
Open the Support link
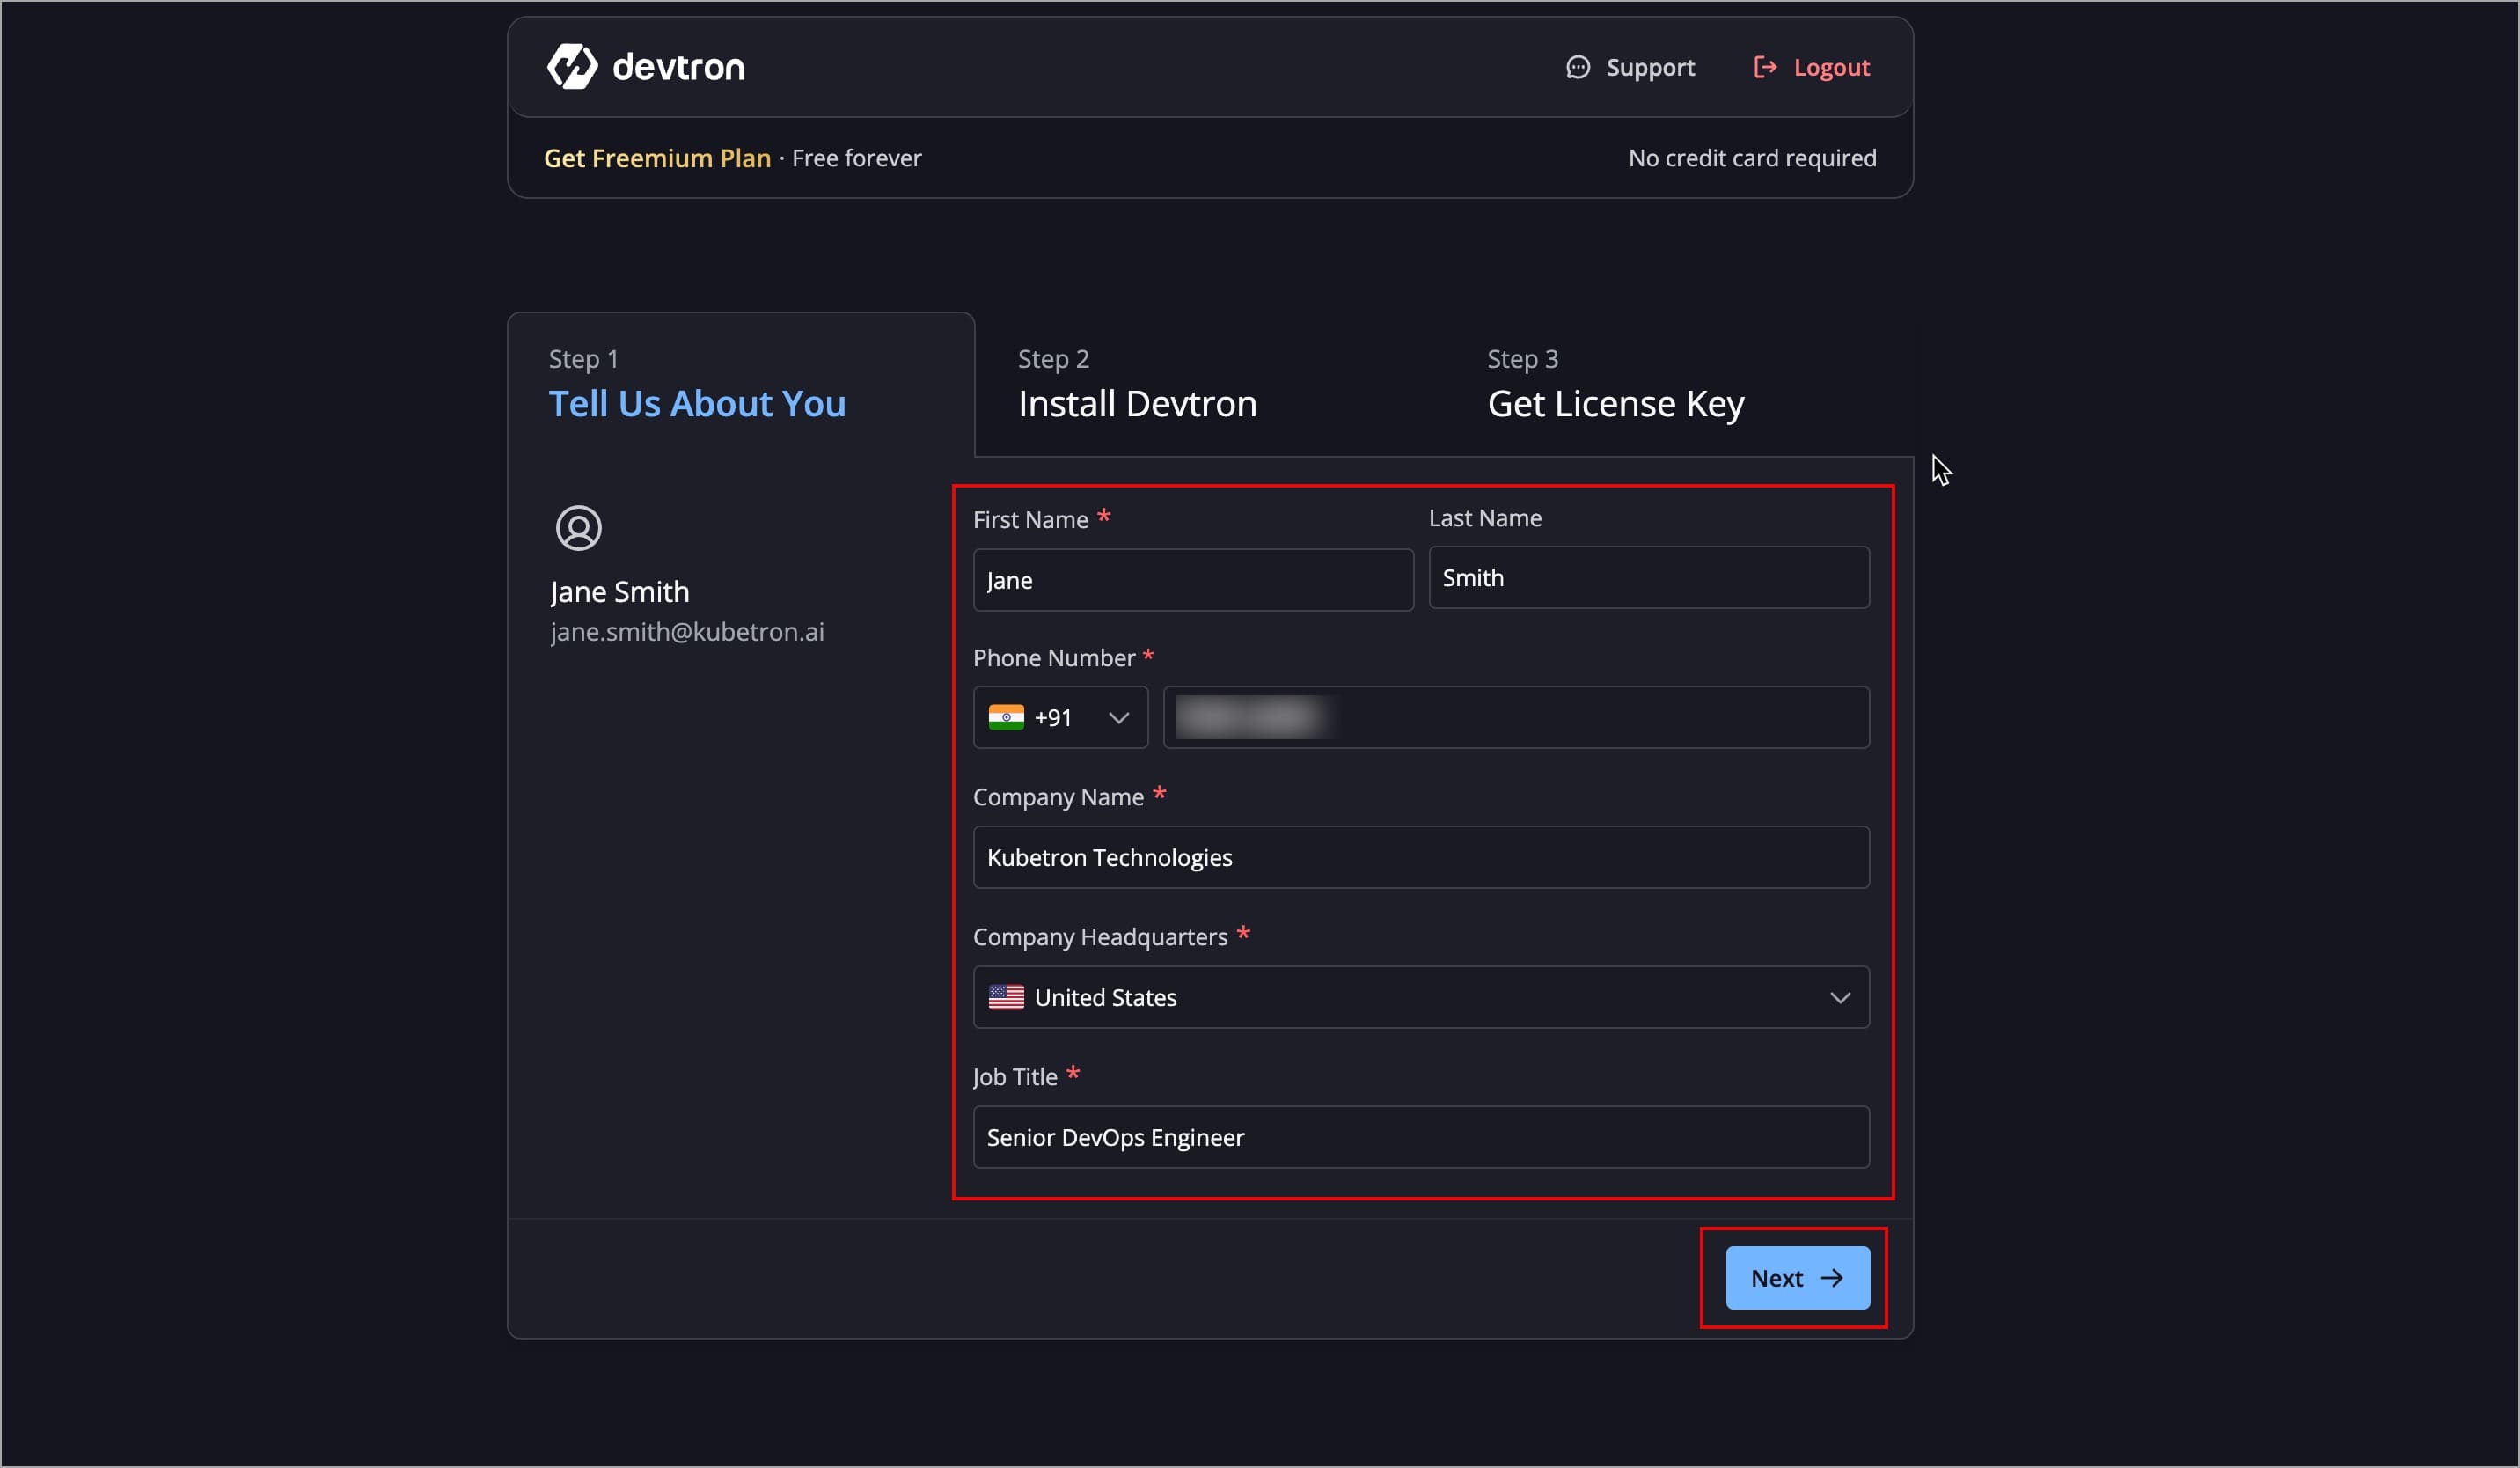click(x=1650, y=67)
